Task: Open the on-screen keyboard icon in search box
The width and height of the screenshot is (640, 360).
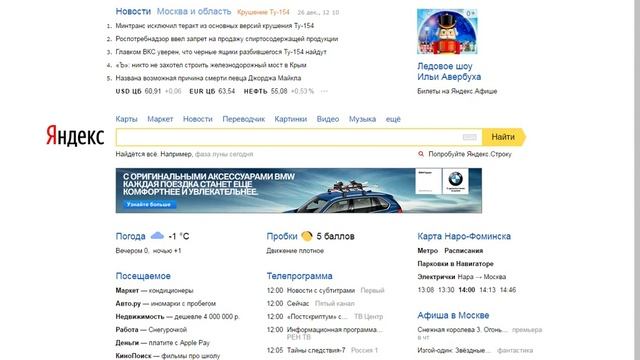Action: [469, 137]
